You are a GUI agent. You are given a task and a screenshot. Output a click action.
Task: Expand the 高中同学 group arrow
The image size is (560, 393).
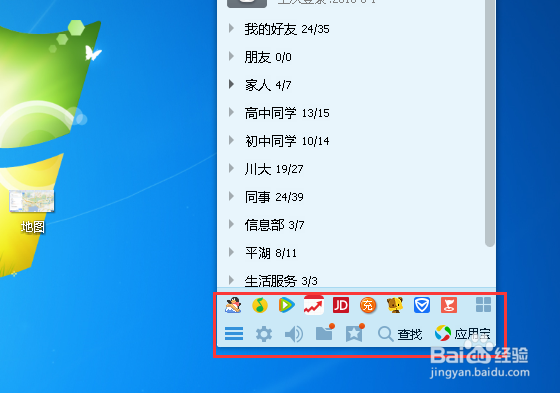point(231,112)
